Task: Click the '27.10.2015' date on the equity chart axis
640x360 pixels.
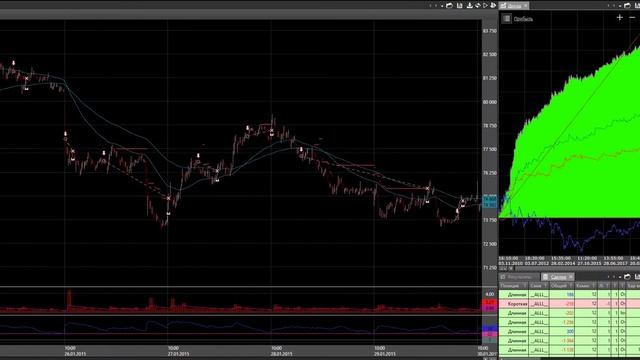Action: click(x=589, y=264)
